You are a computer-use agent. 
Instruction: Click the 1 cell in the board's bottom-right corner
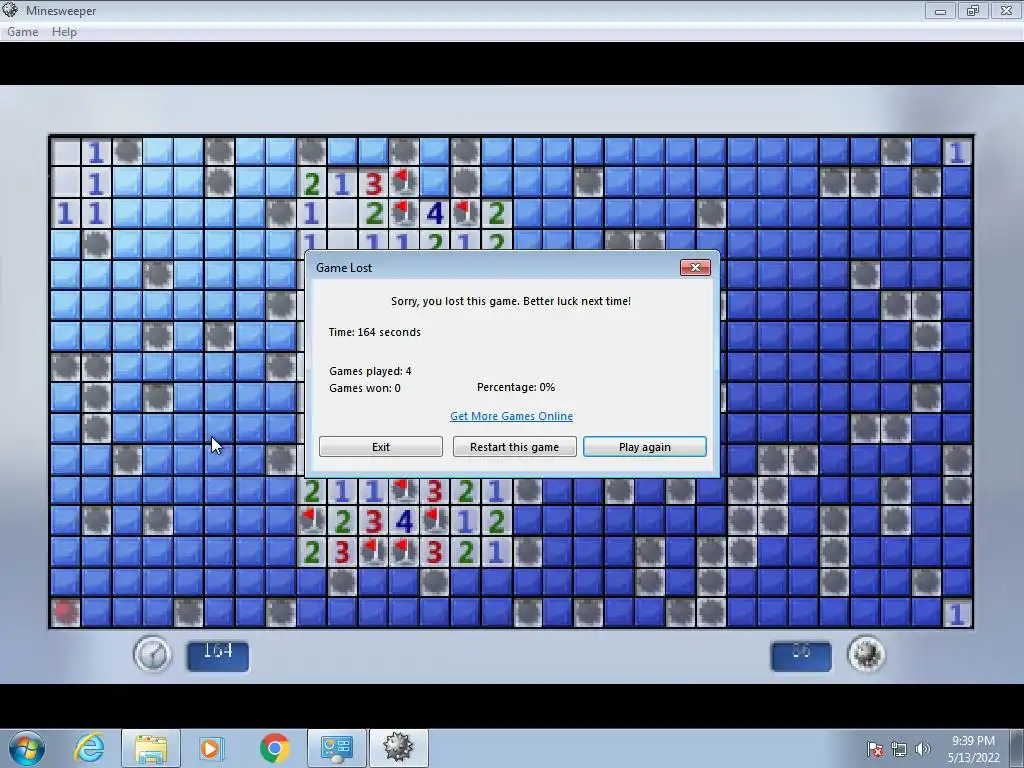point(957,613)
